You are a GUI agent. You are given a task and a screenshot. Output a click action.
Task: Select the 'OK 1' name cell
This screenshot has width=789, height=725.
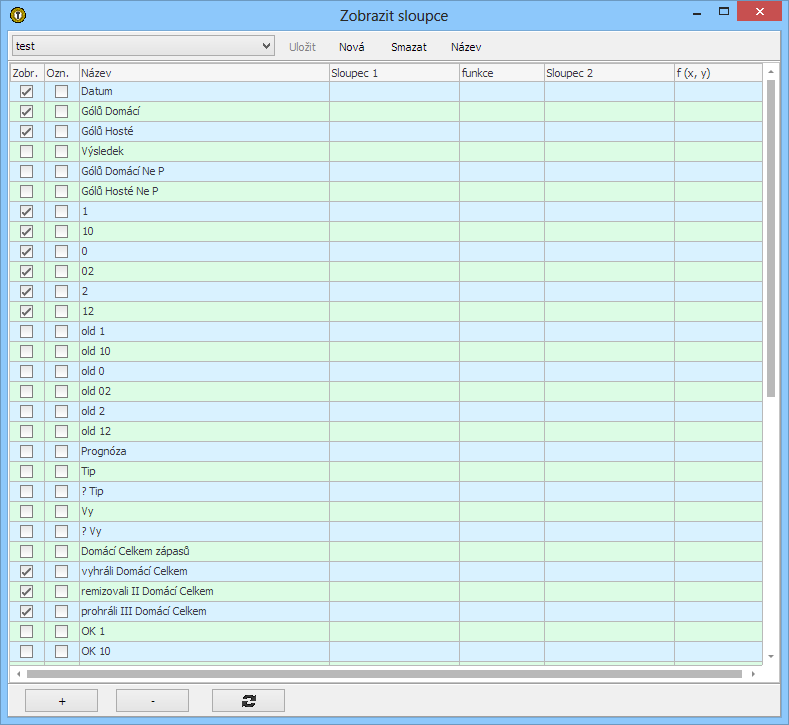click(x=204, y=631)
